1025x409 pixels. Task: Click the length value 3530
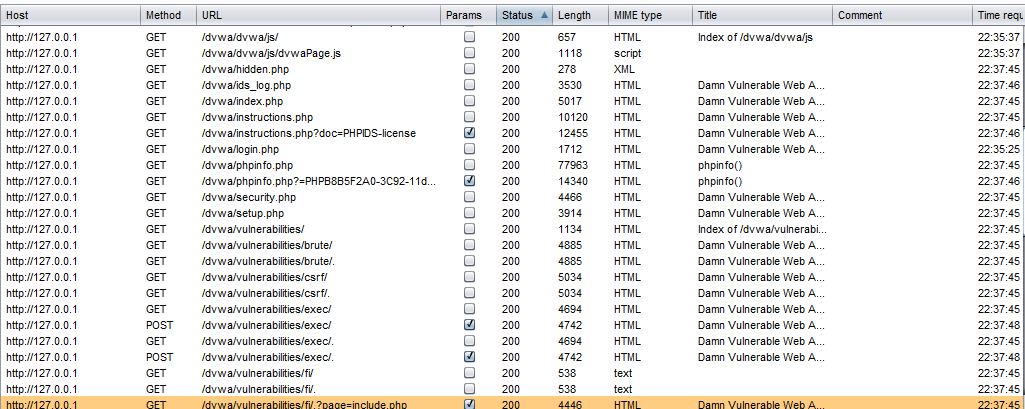click(x=570, y=85)
